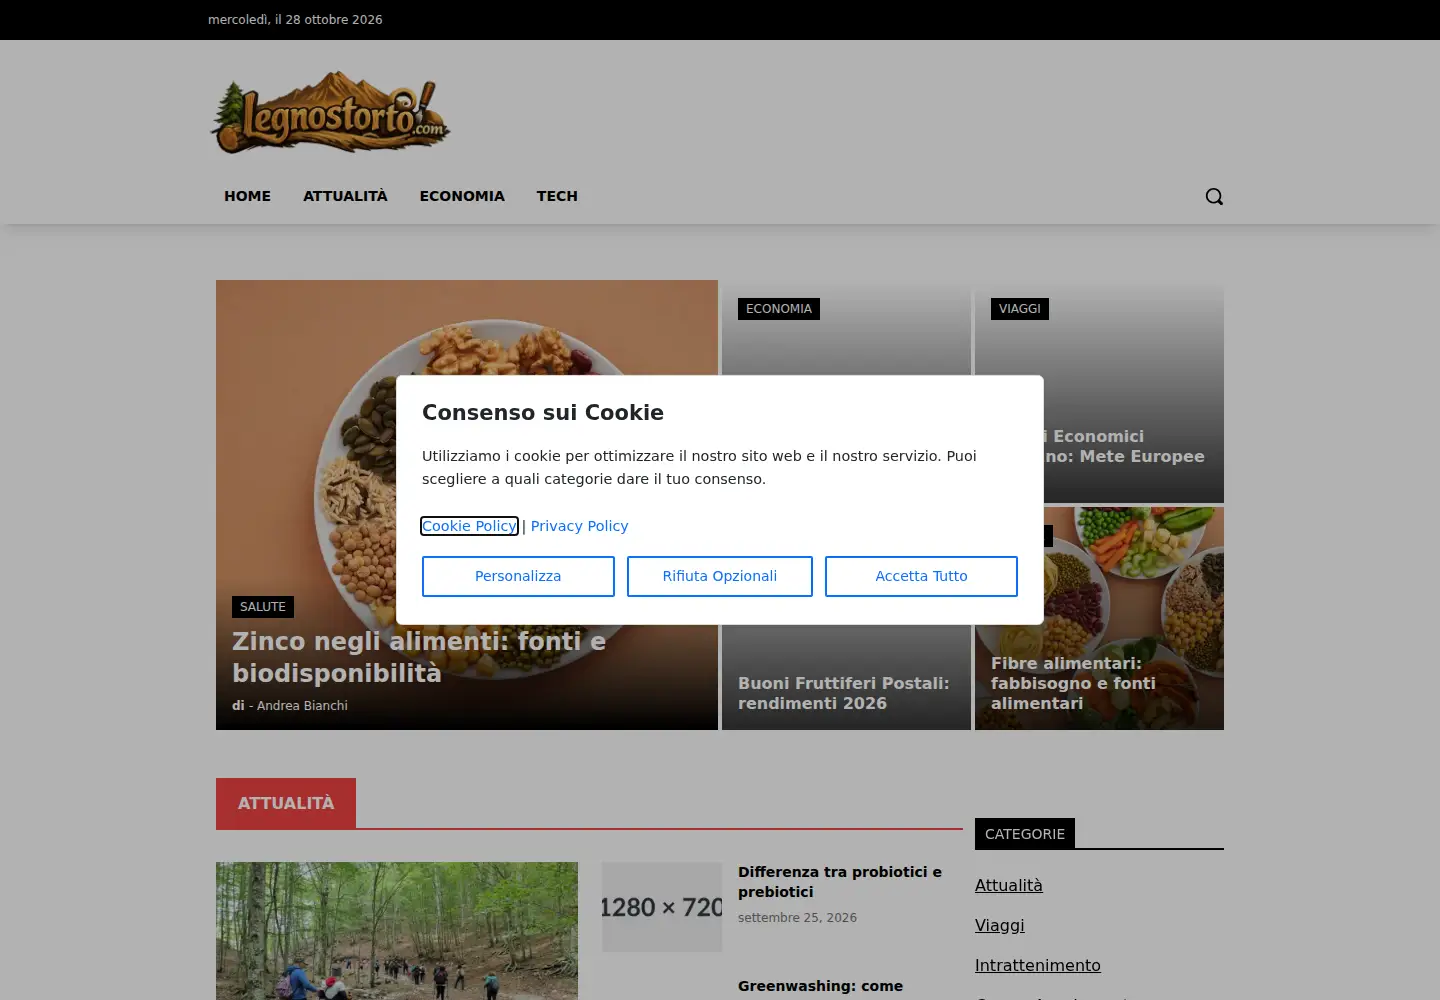This screenshot has height=1000, width=1440.
Task: Open the search magnifier icon
Action: 1214,196
